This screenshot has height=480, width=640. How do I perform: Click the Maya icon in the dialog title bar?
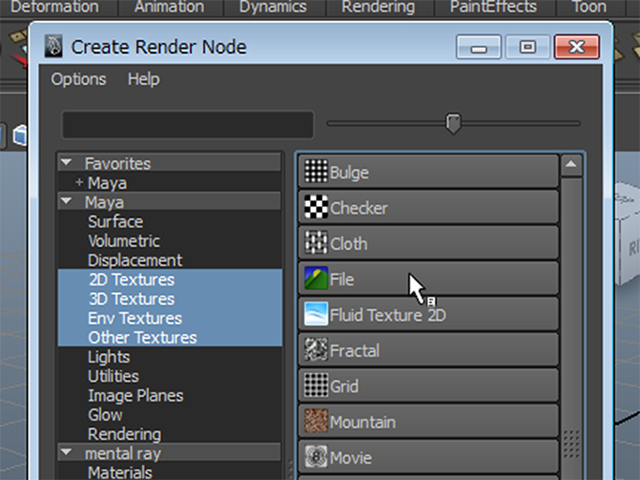(53, 46)
